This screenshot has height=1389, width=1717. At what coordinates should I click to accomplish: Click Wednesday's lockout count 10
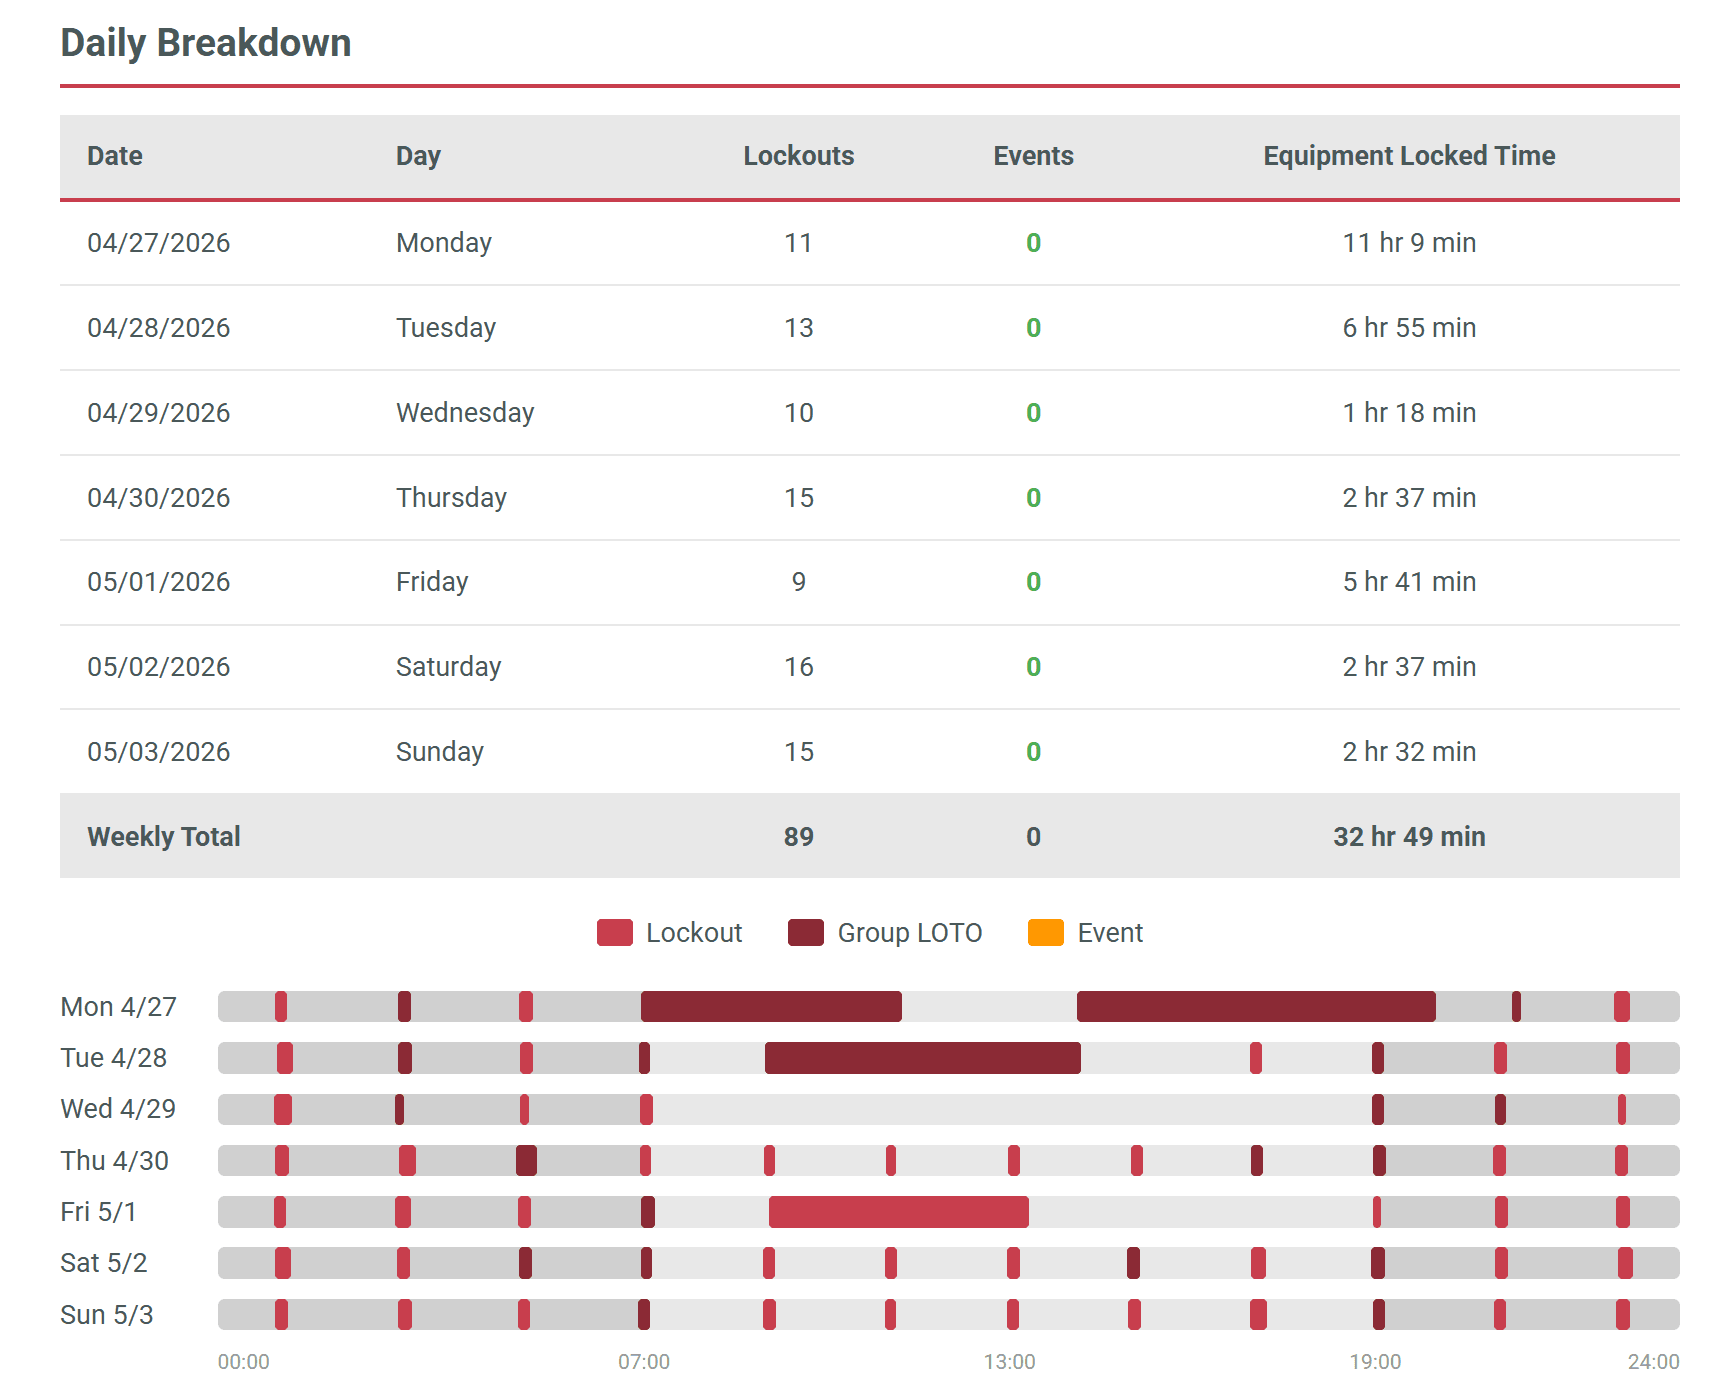[798, 413]
